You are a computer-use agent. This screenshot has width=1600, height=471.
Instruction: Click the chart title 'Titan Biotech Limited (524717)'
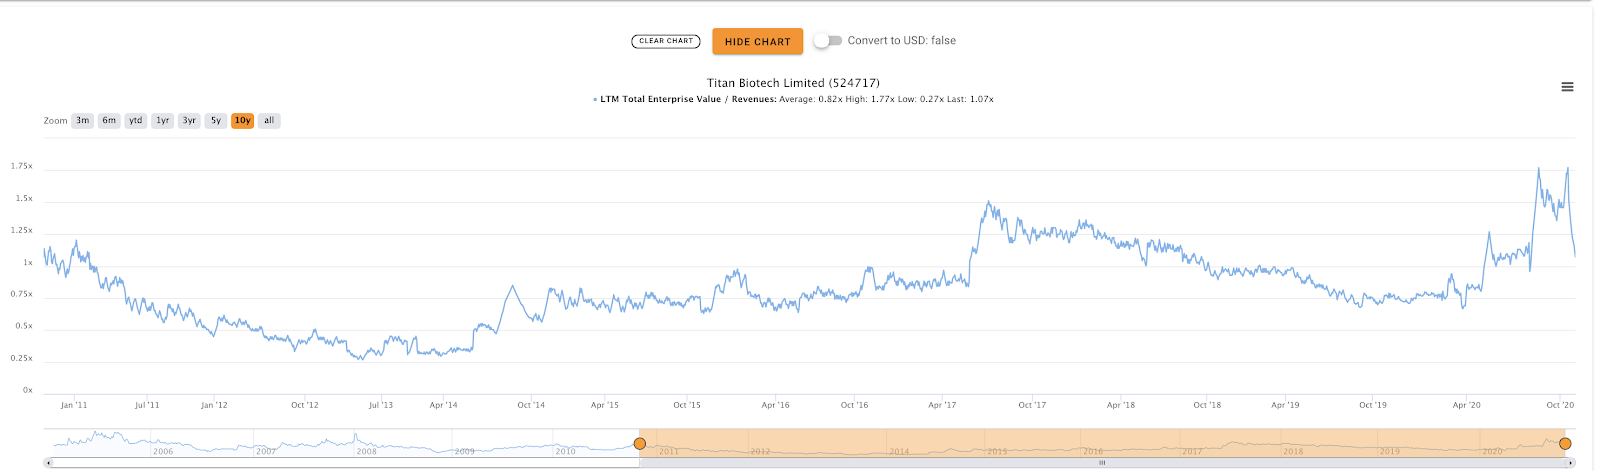(793, 83)
